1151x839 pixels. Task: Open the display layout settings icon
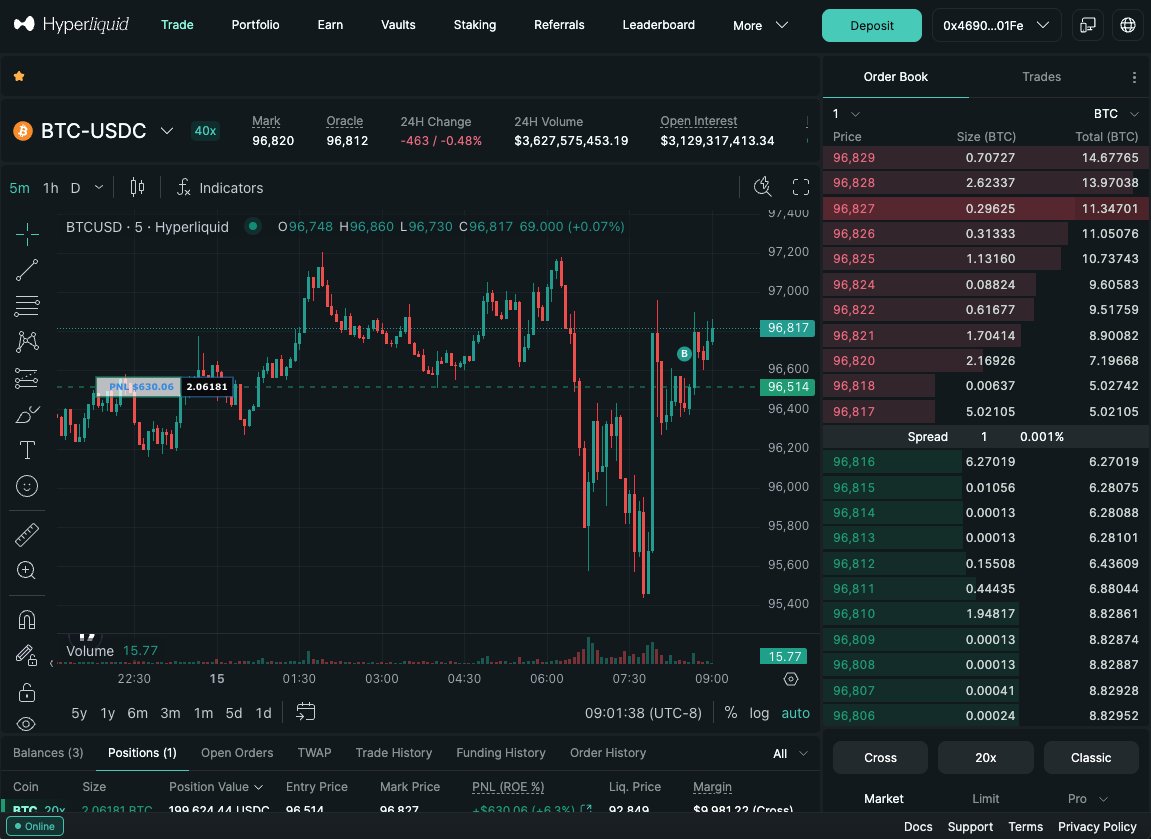(1088, 25)
